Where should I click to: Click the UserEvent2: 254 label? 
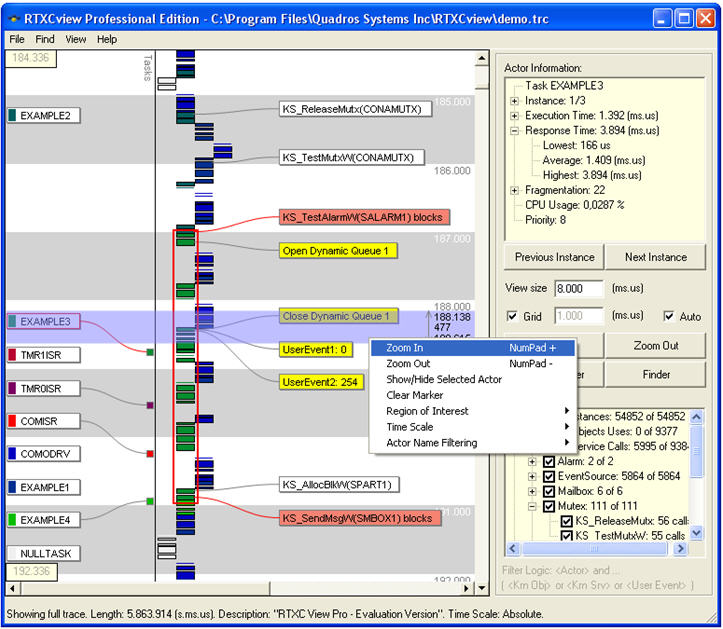click(x=321, y=382)
